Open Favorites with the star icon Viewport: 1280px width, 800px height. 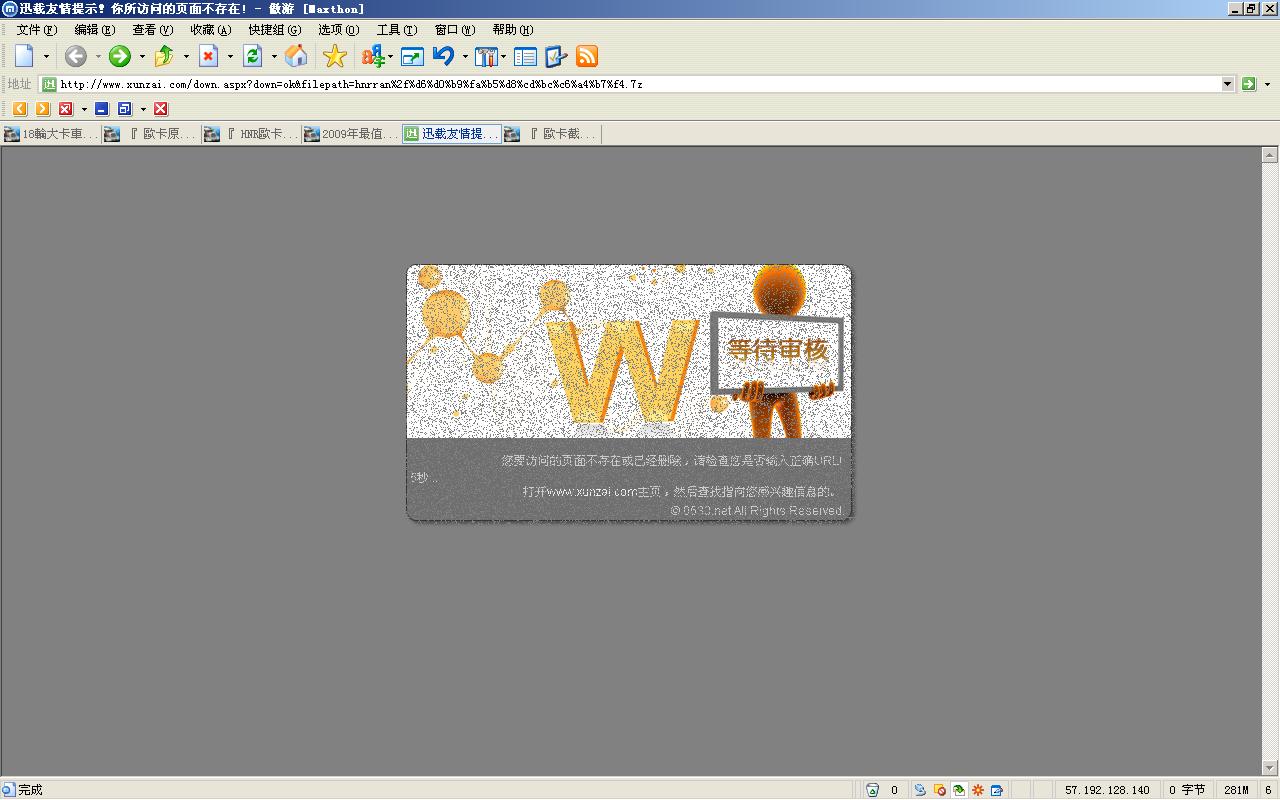click(x=335, y=56)
